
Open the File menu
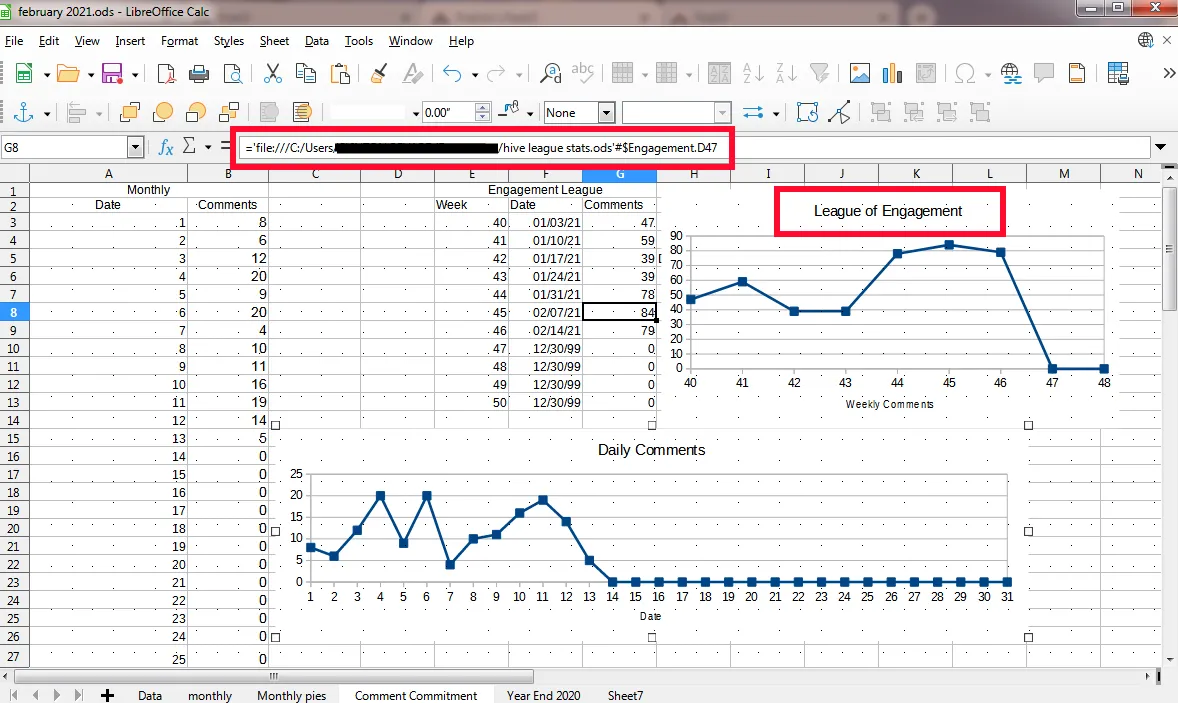click(14, 41)
